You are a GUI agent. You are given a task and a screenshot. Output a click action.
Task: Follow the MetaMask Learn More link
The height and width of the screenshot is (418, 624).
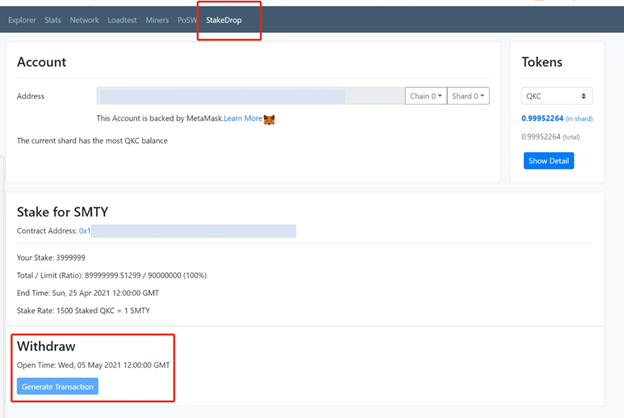click(243, 118)
